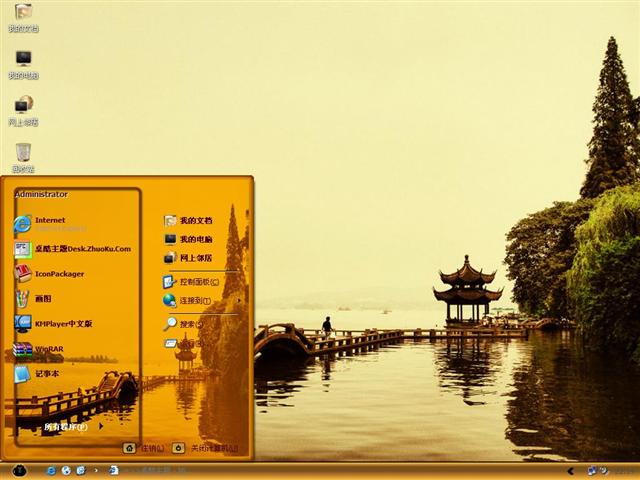Expand hidden tray icons with left arrow
Image resolution: width=640 pixels, height=480 pixels.
point(571,471)
